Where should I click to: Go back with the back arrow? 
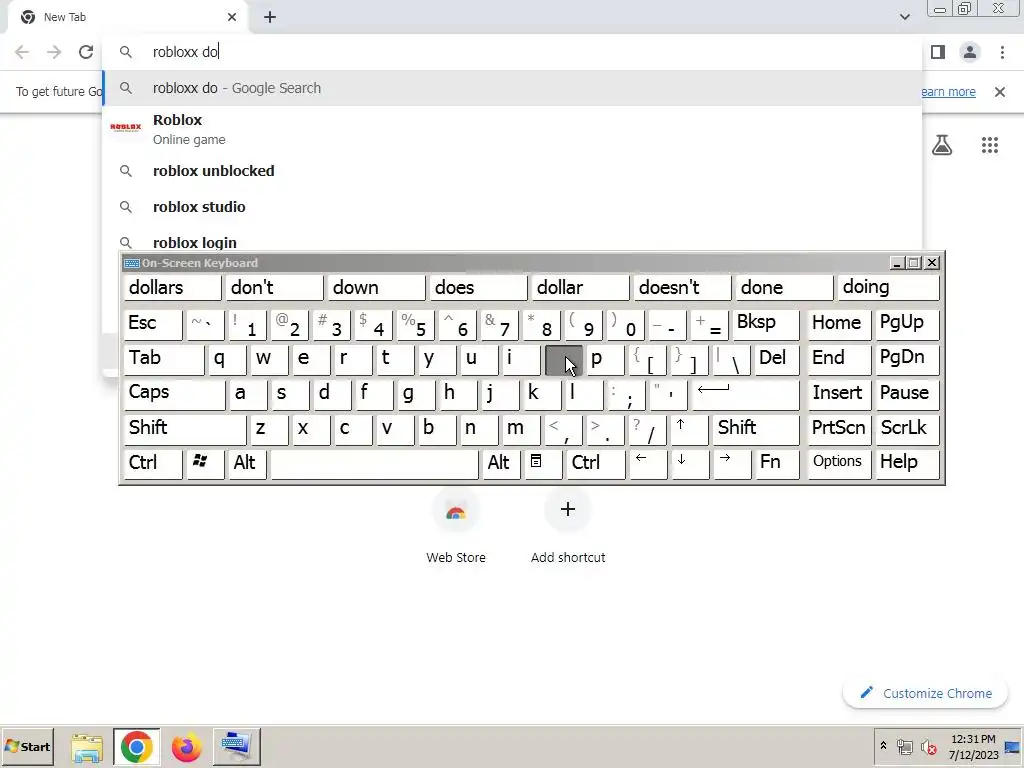(x=22, y=52)
